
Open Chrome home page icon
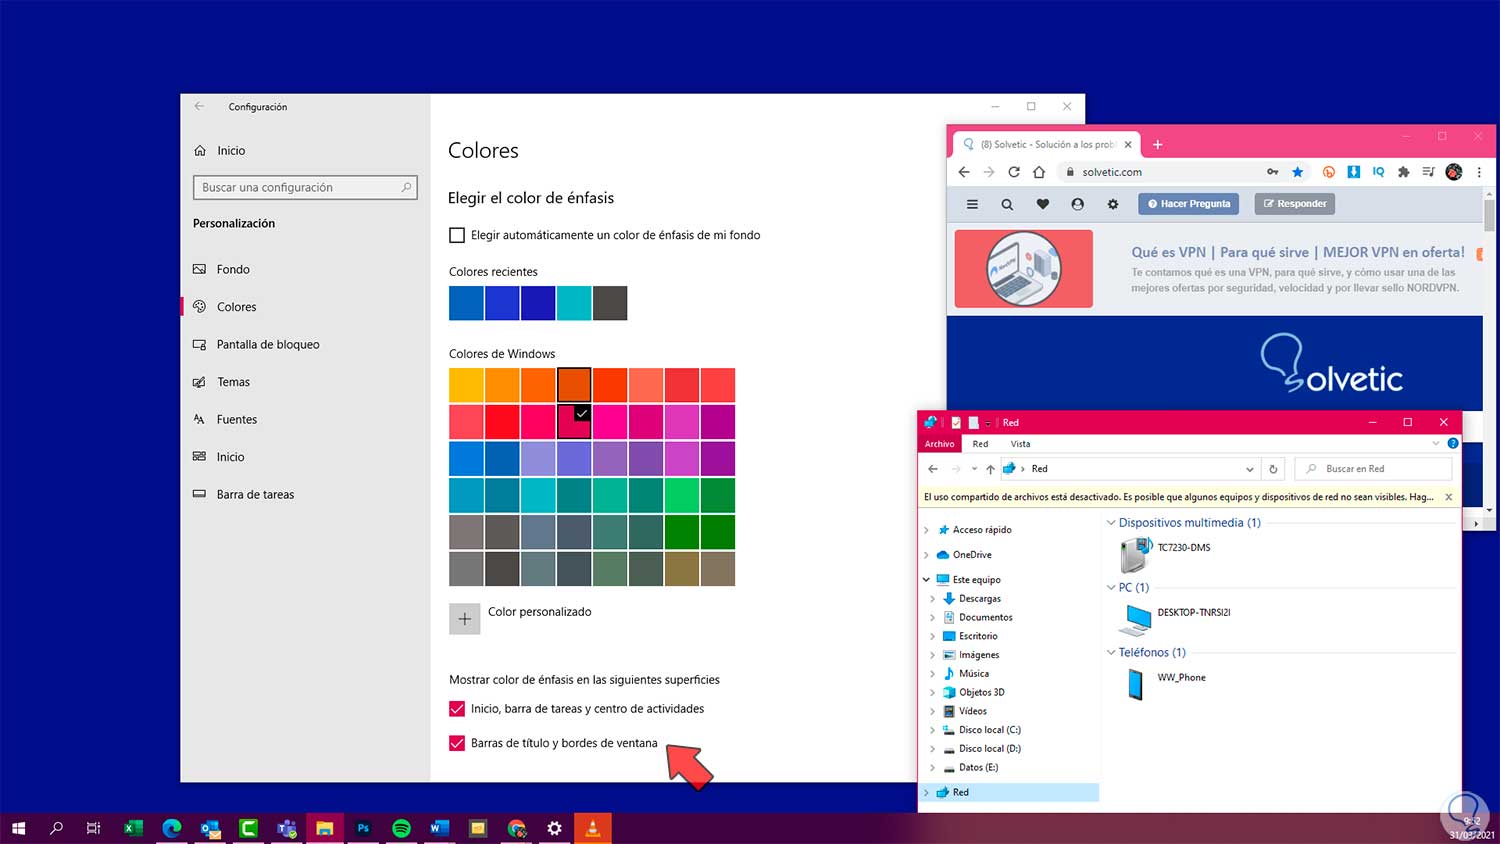tap(1039, 172)
